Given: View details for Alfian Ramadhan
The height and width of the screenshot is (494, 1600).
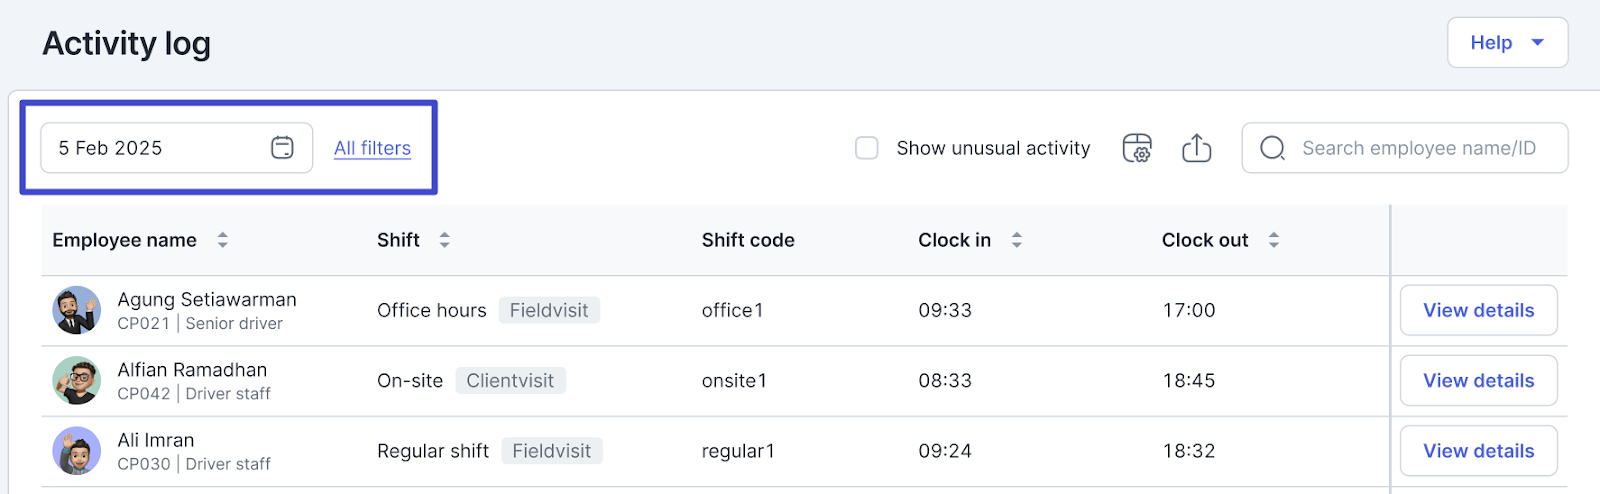Looking at the screenshot, I should pos(1478,380).
